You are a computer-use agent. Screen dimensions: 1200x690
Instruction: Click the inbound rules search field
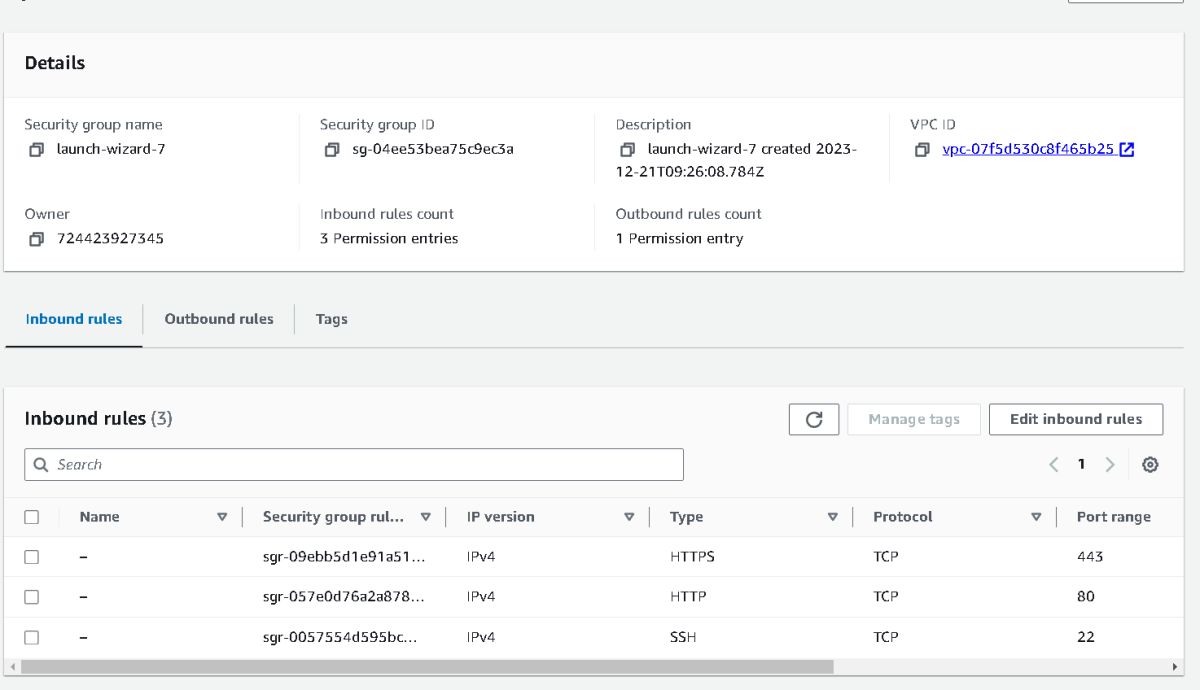point(354,465)
